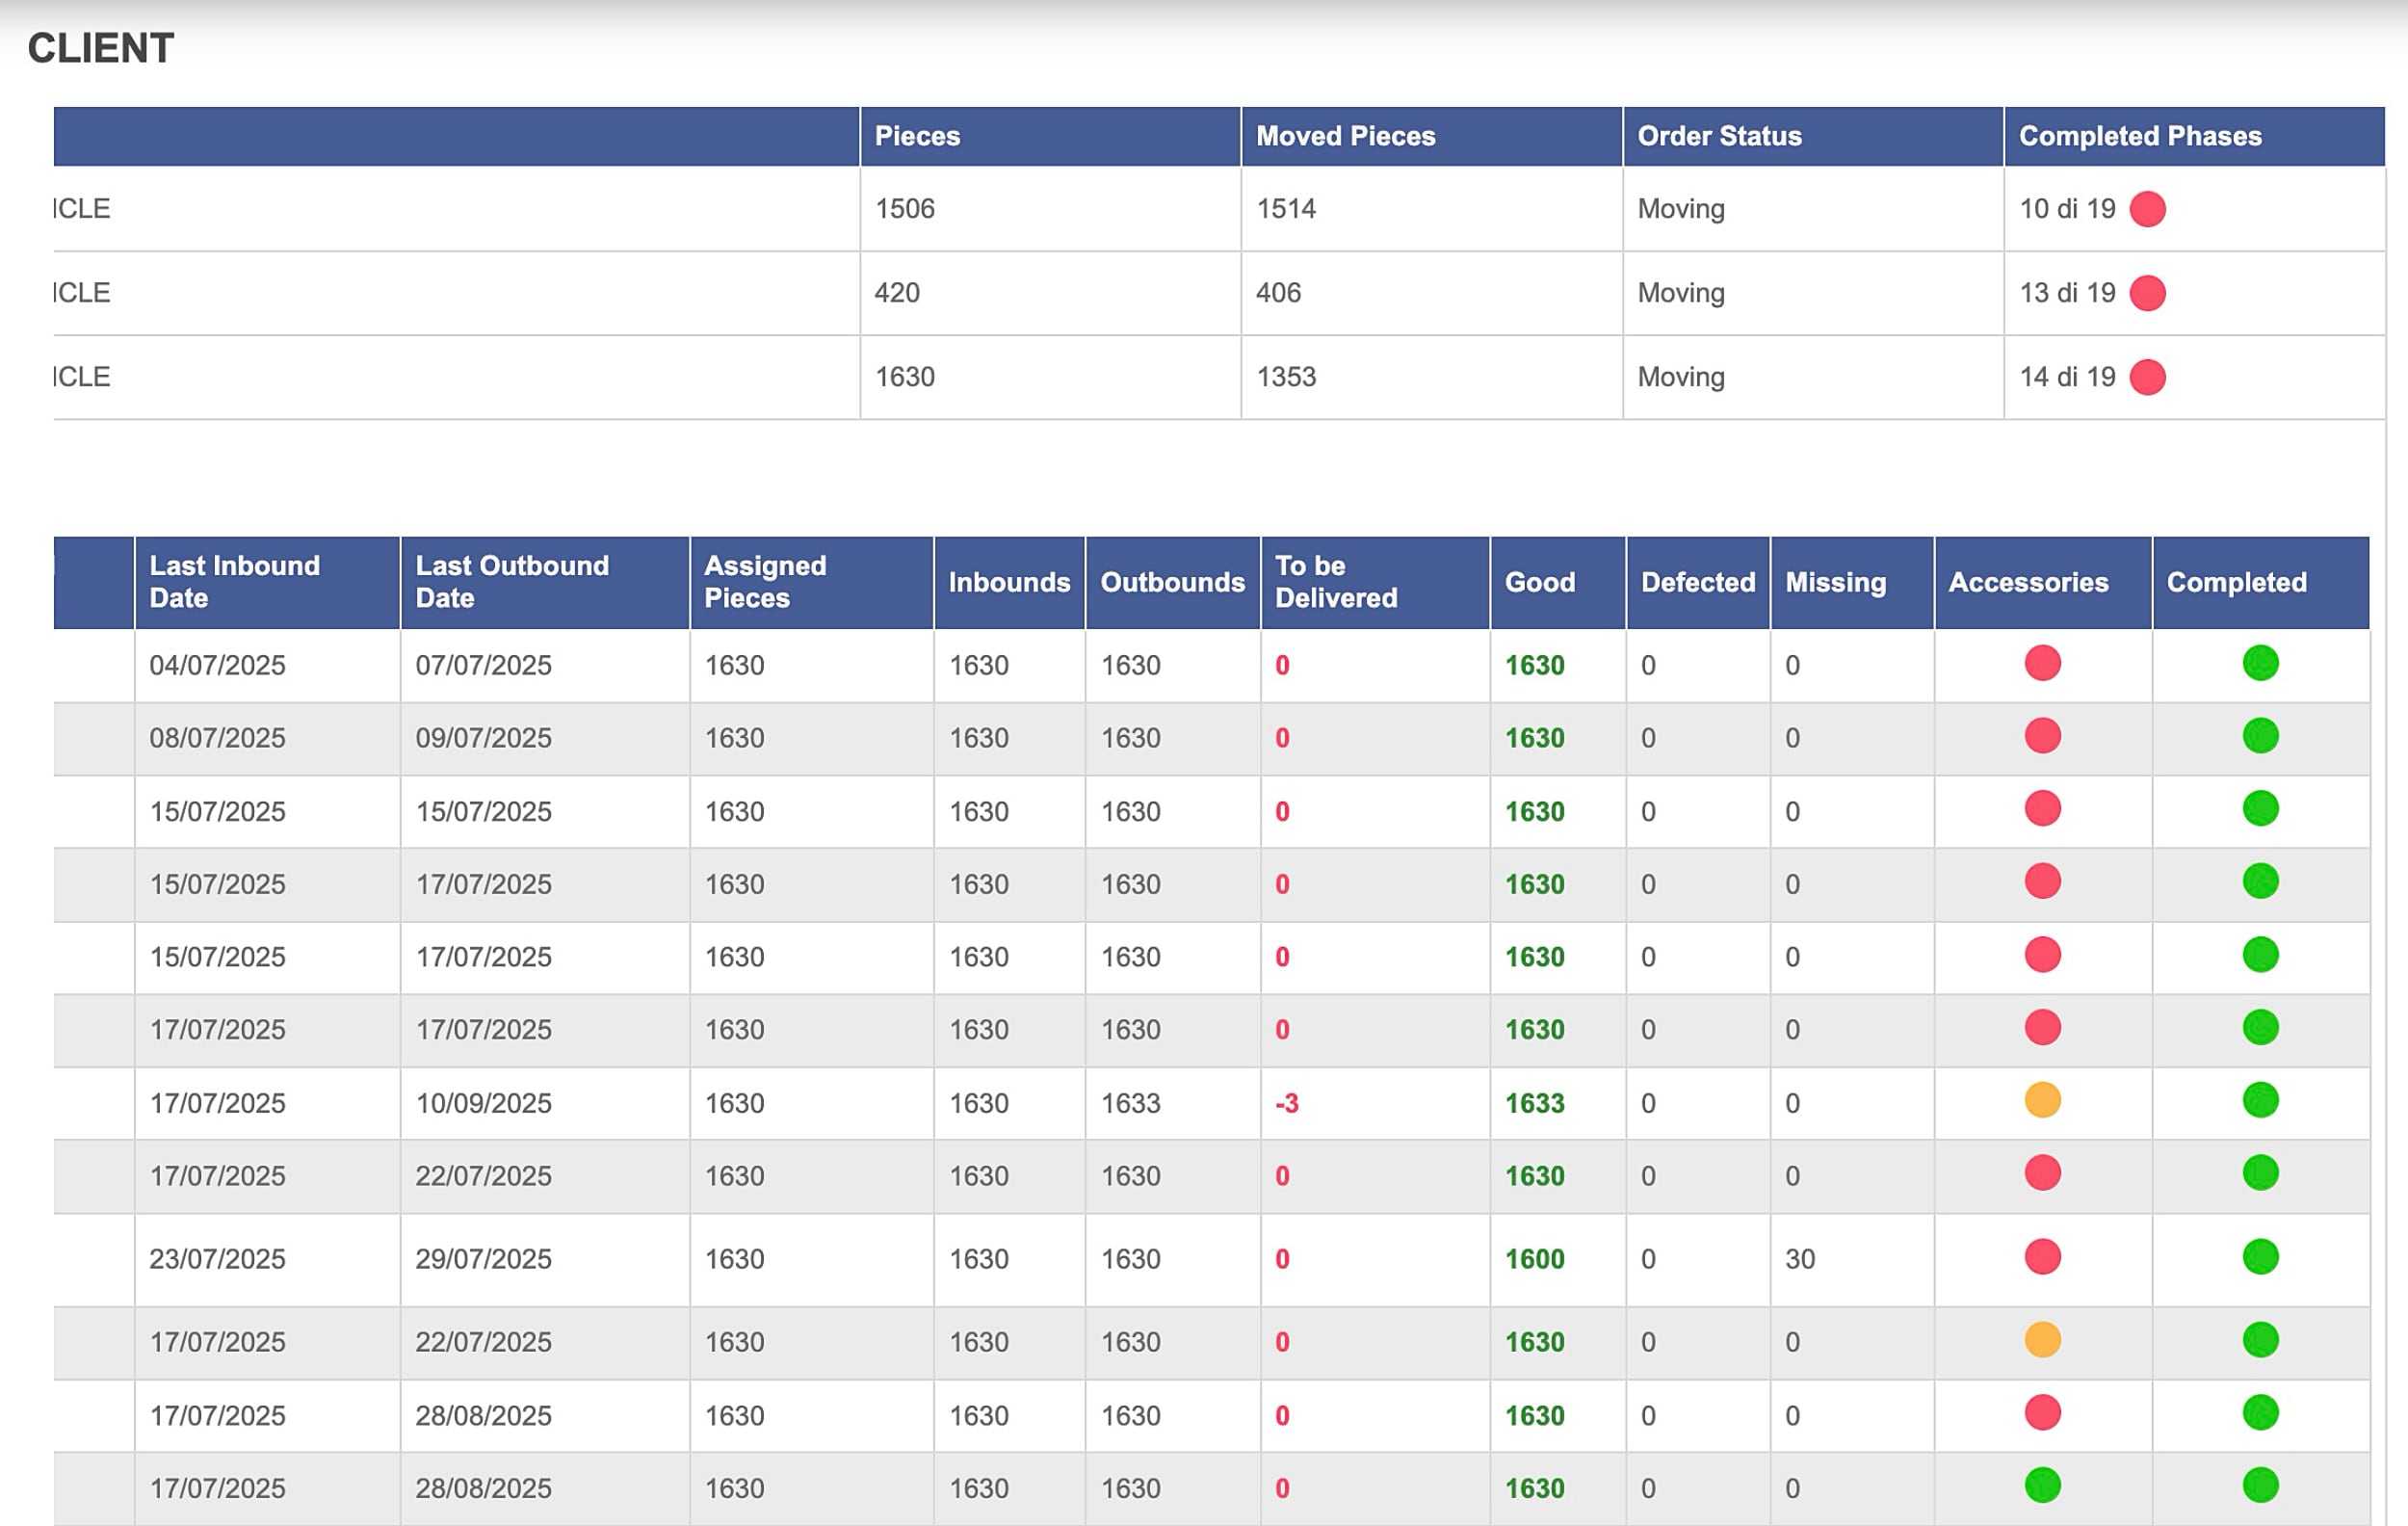Click orange Accessories dot in 10/09/2025 outbound row
This screenshot has width=2408, height=1526.
click(2042, 1100)
